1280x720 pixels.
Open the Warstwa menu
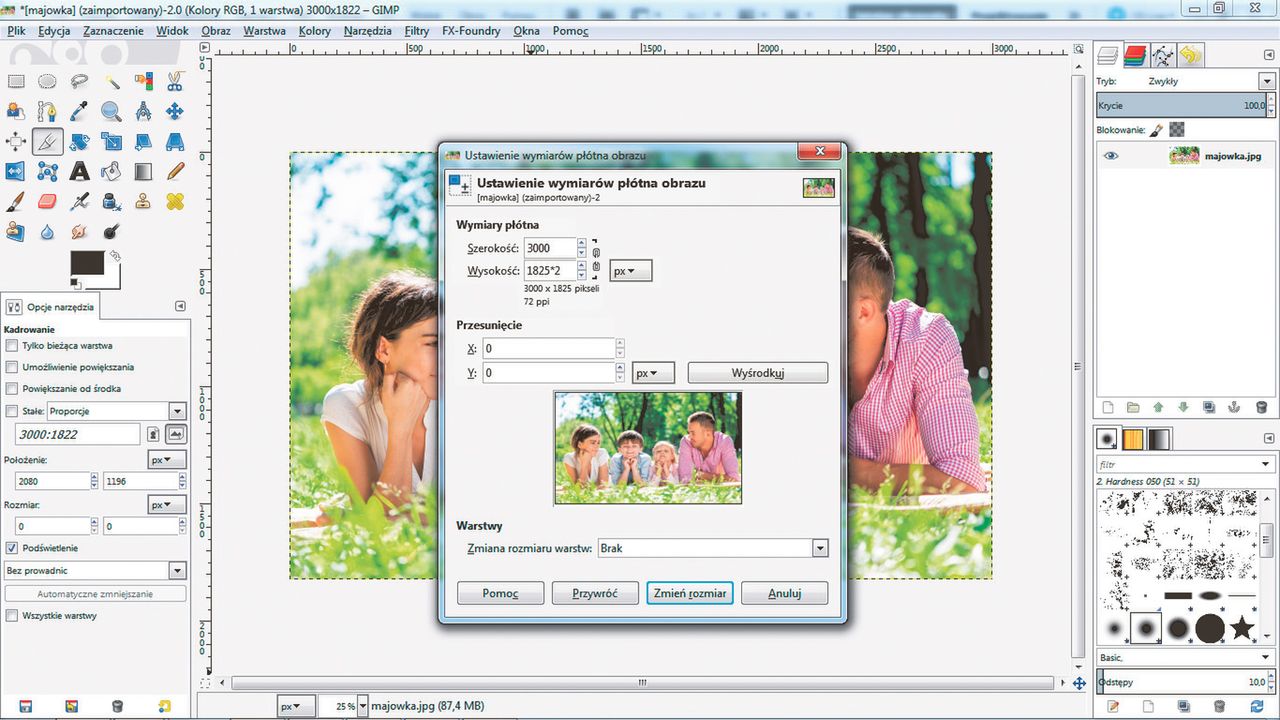click(x=264, y=31)
